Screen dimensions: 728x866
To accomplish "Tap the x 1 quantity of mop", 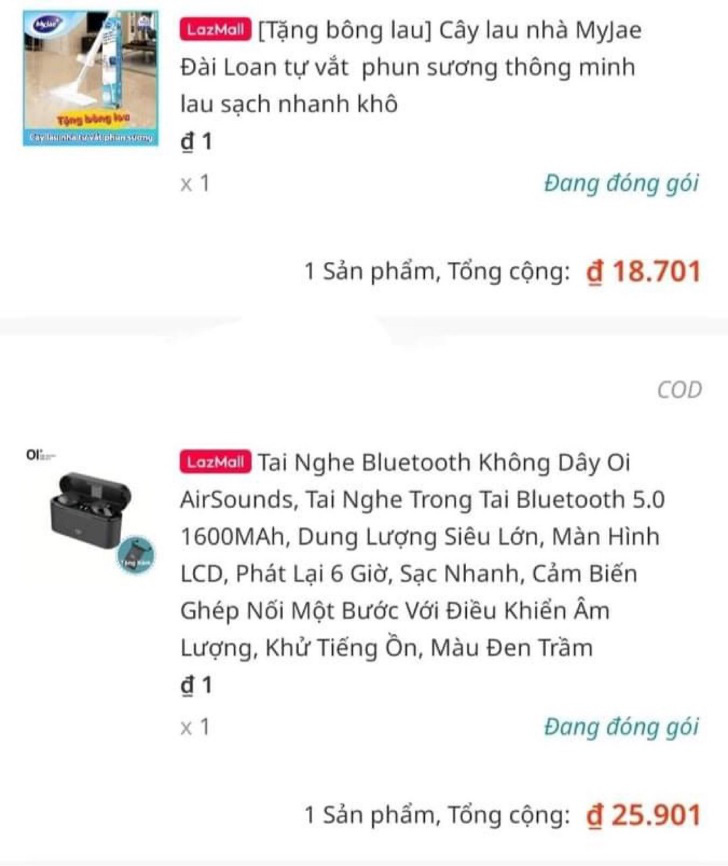I will point(195,183).
